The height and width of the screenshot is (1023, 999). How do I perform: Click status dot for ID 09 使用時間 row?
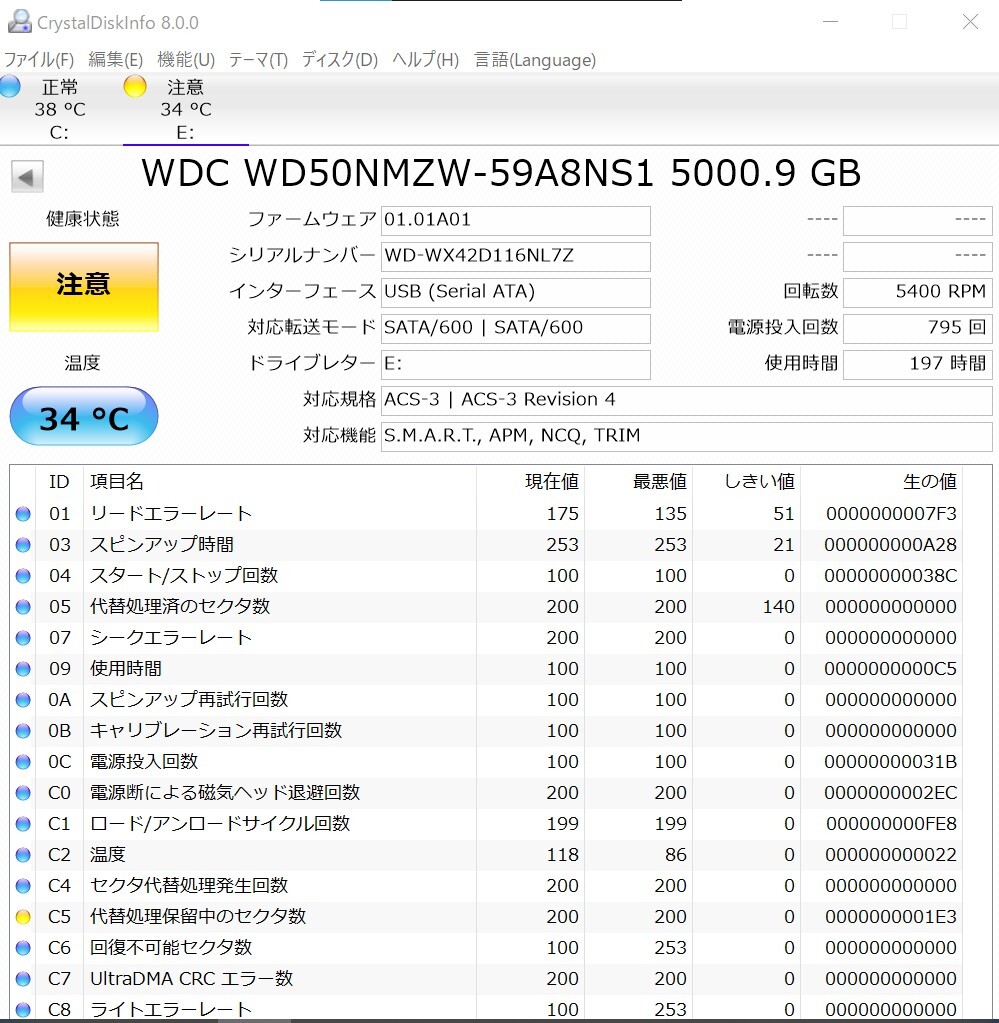pos(23,669)
